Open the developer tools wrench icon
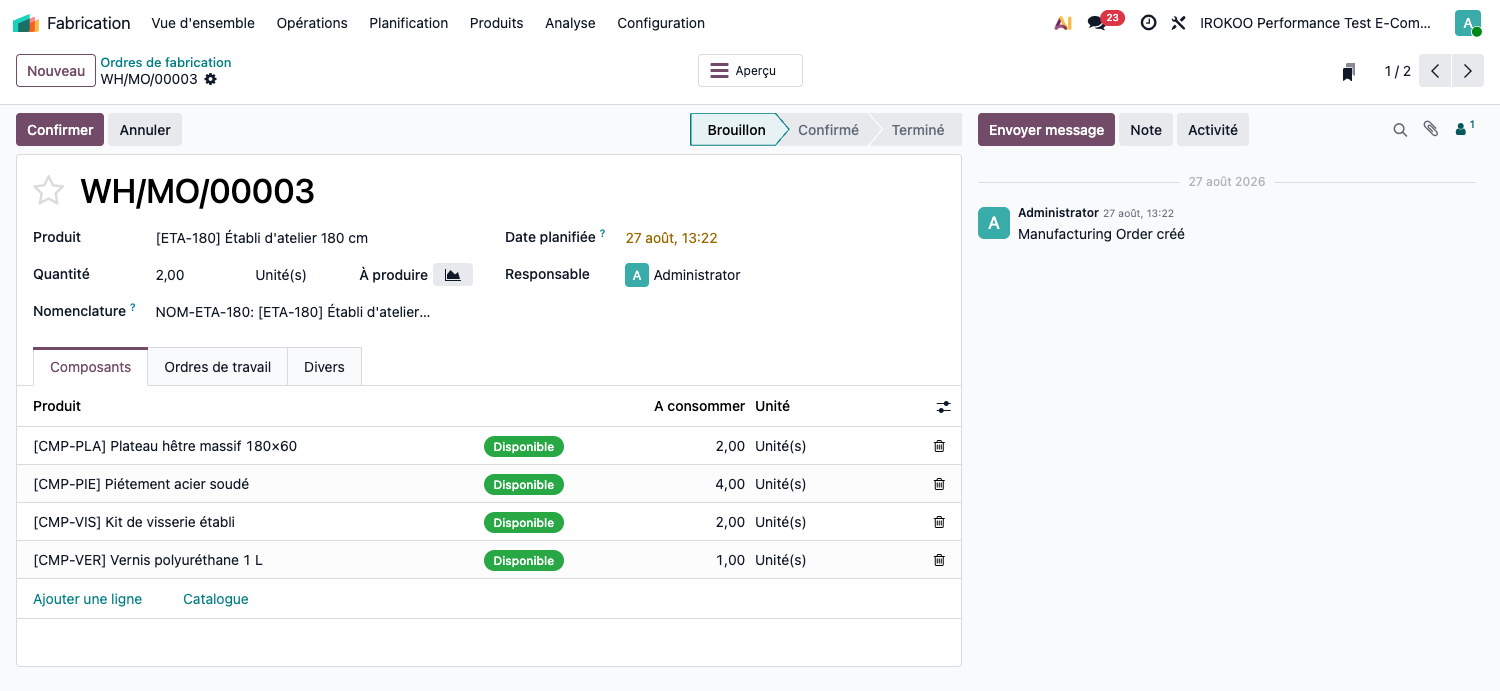 pos(1178,23)
